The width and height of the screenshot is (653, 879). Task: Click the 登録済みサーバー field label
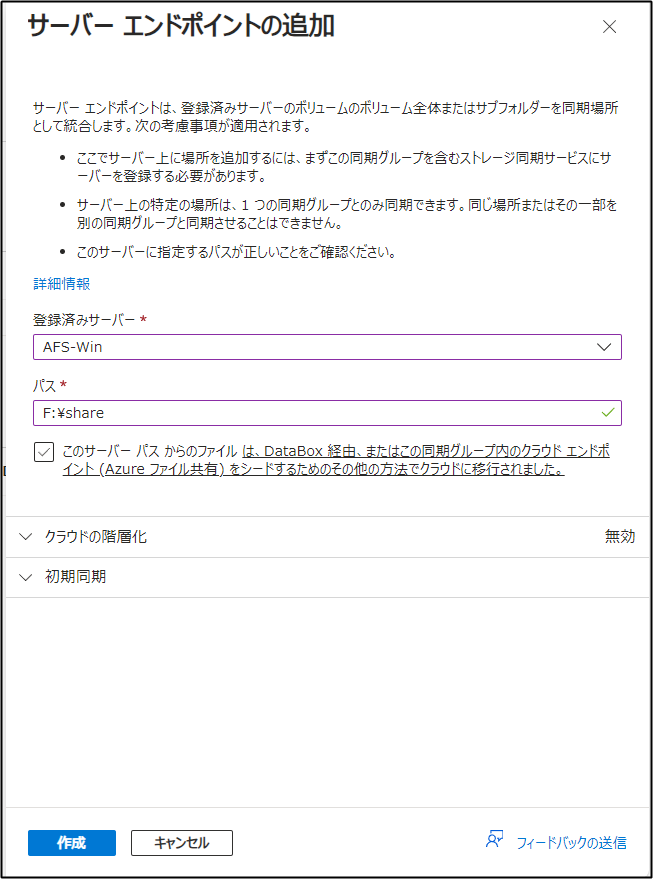pyautogui.click(x=84, y=320)
